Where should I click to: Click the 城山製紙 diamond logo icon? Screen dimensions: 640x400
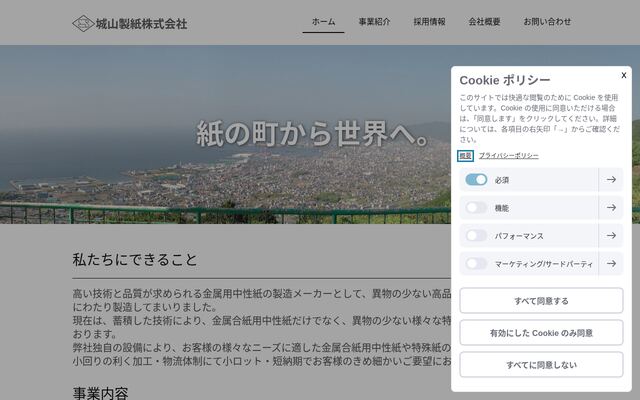(x=83, y=23)
